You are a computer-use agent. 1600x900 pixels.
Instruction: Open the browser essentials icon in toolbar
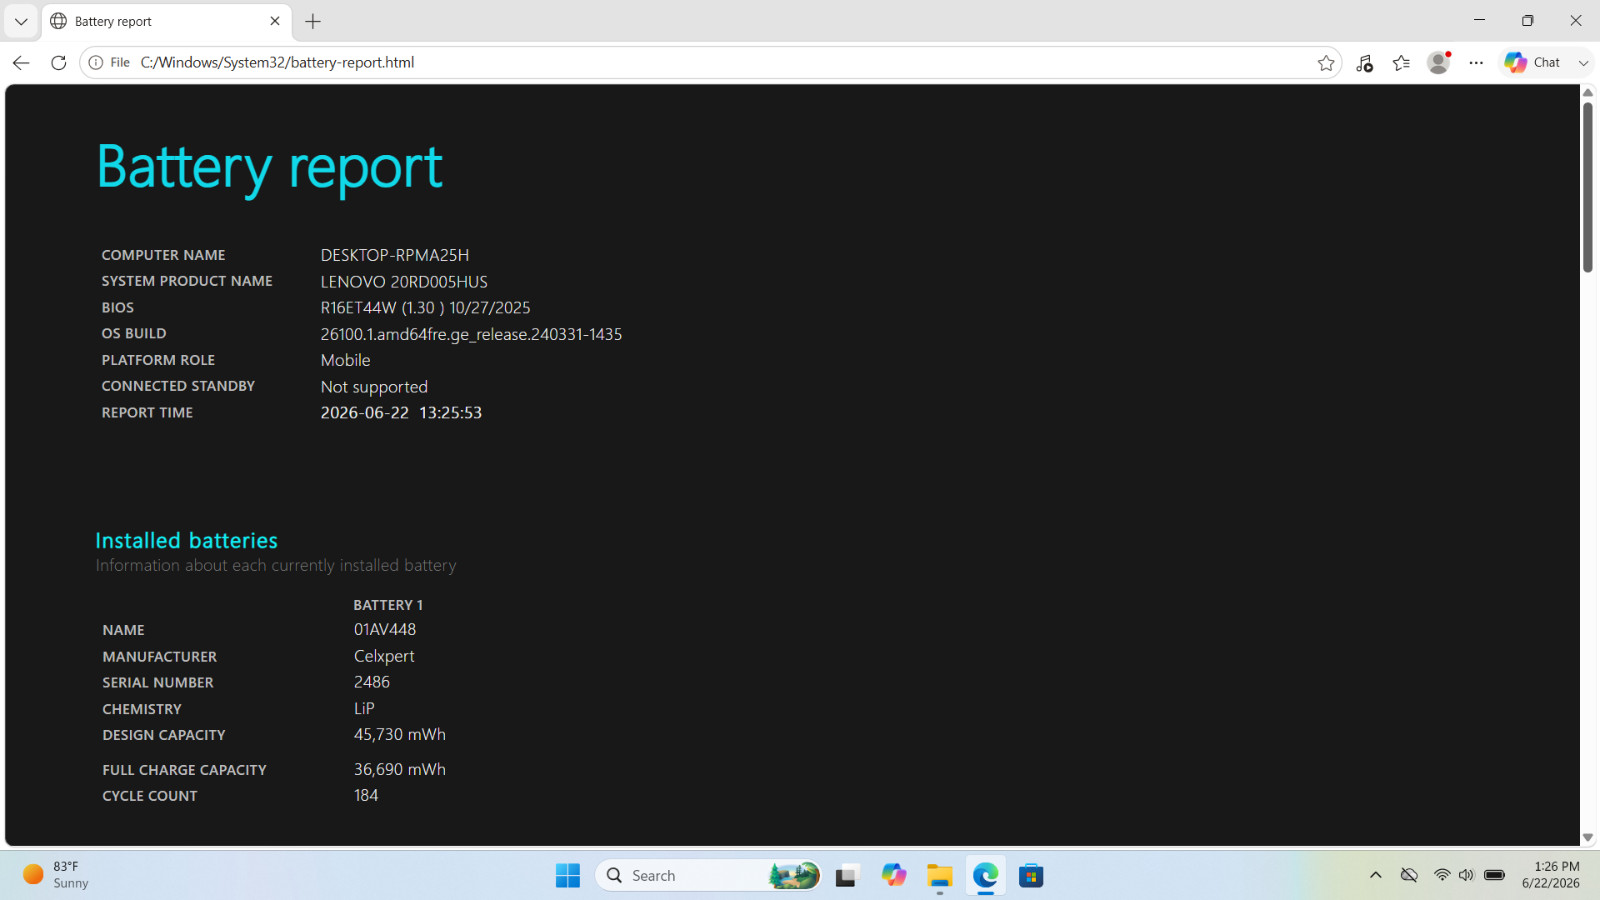tap(1364, 63)
